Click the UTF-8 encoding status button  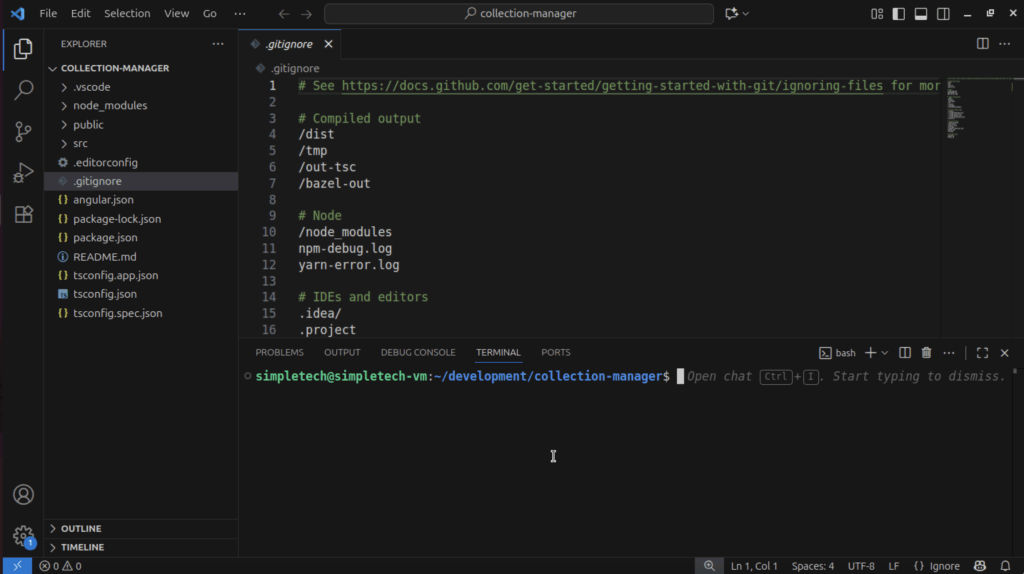(x=861, y=566)
